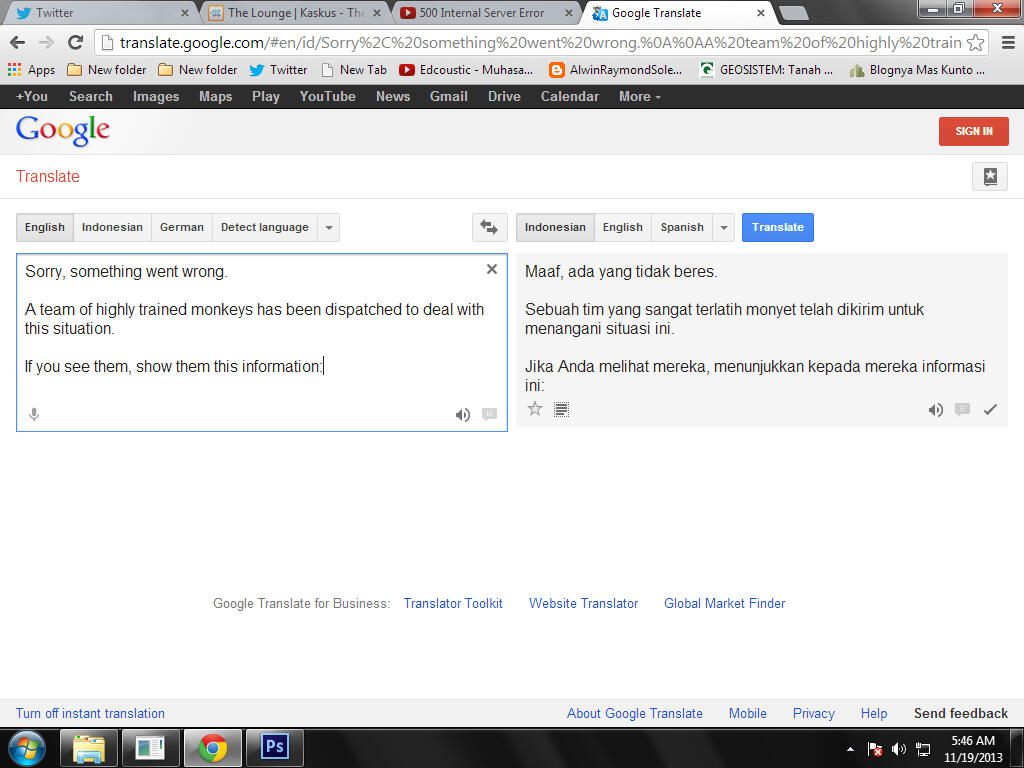Viewport: 1024px width, 768px height.
Task: Open the Help footer link
Action: coord(873,713)
